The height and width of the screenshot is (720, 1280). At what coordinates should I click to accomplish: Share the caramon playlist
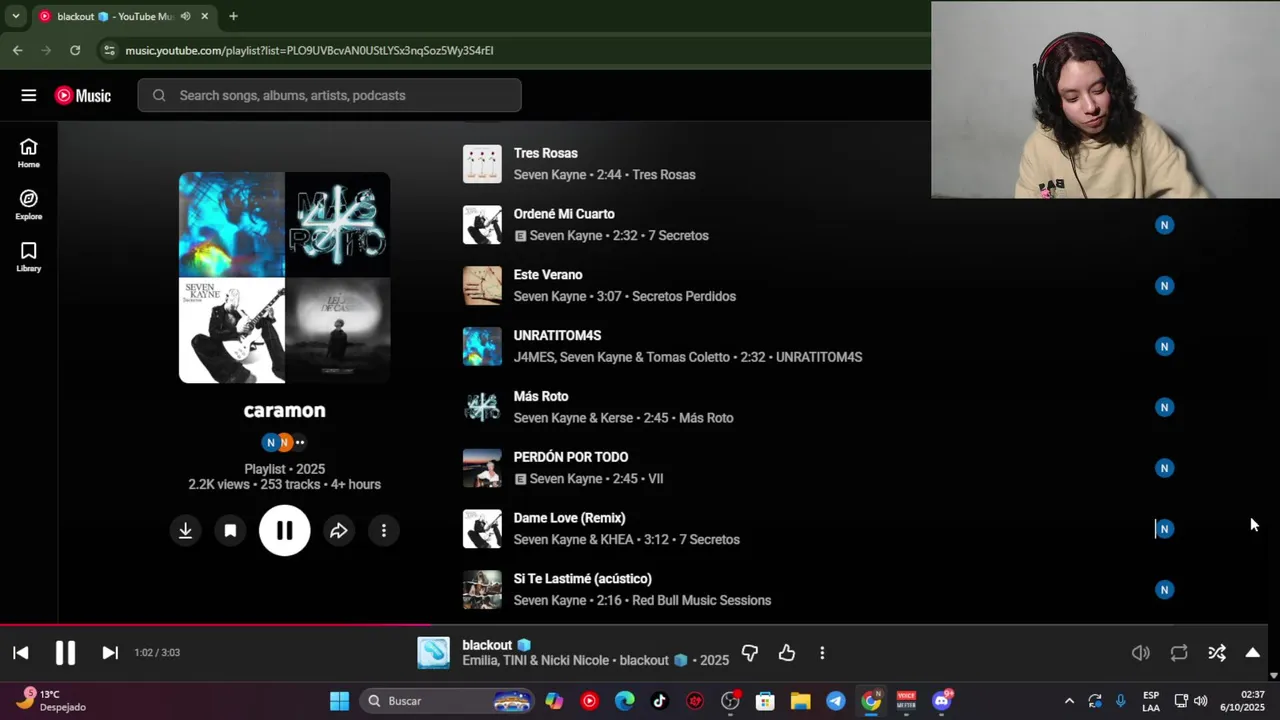tap(339, 531)
